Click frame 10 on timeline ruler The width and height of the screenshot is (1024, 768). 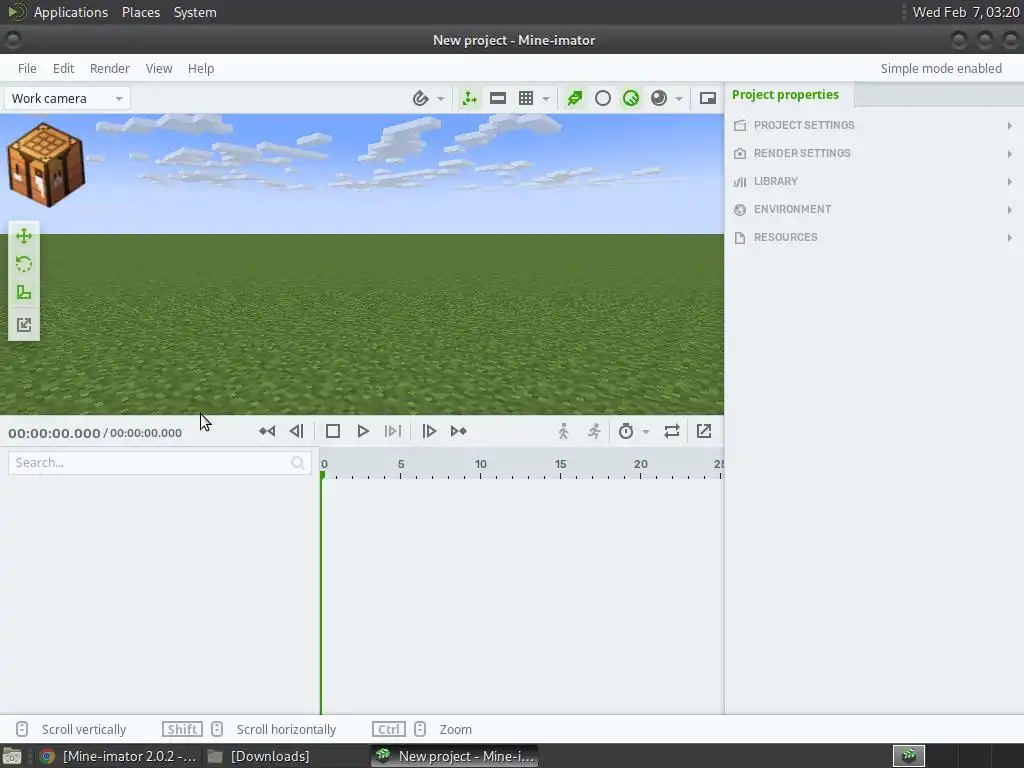coord(481,464)
